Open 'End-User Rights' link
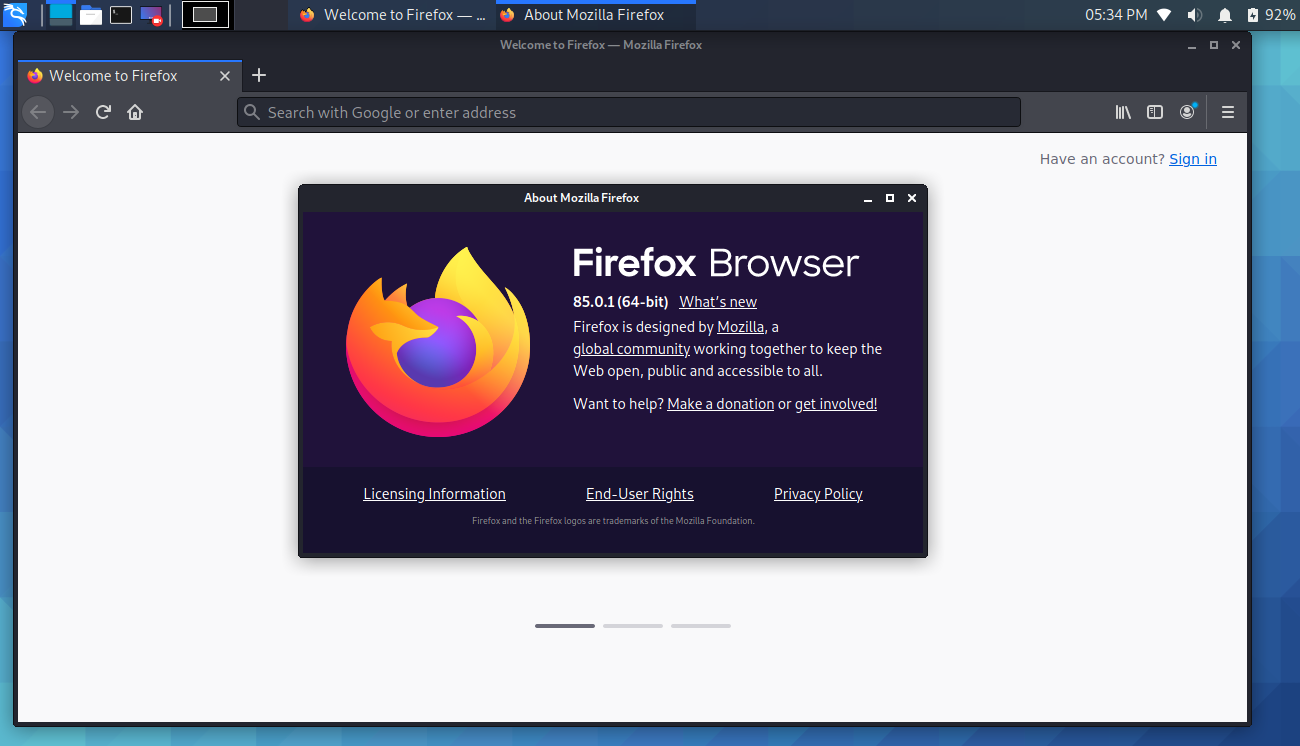This screenshot has height=746, width=1300. [640, 494]
